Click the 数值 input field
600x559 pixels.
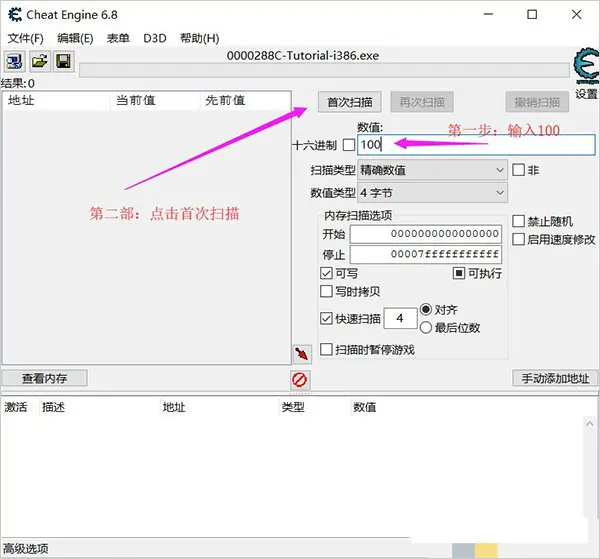(475, 145)
